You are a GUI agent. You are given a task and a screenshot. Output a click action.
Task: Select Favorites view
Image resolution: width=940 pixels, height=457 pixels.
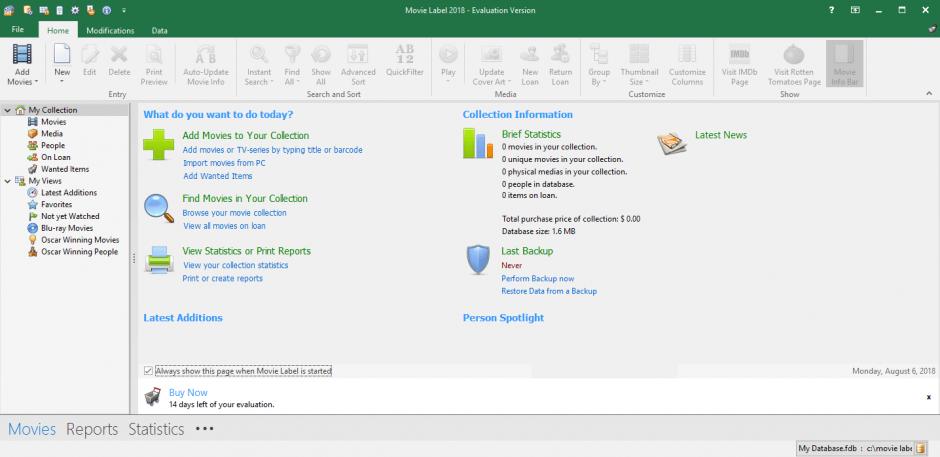tap(56, 205)
